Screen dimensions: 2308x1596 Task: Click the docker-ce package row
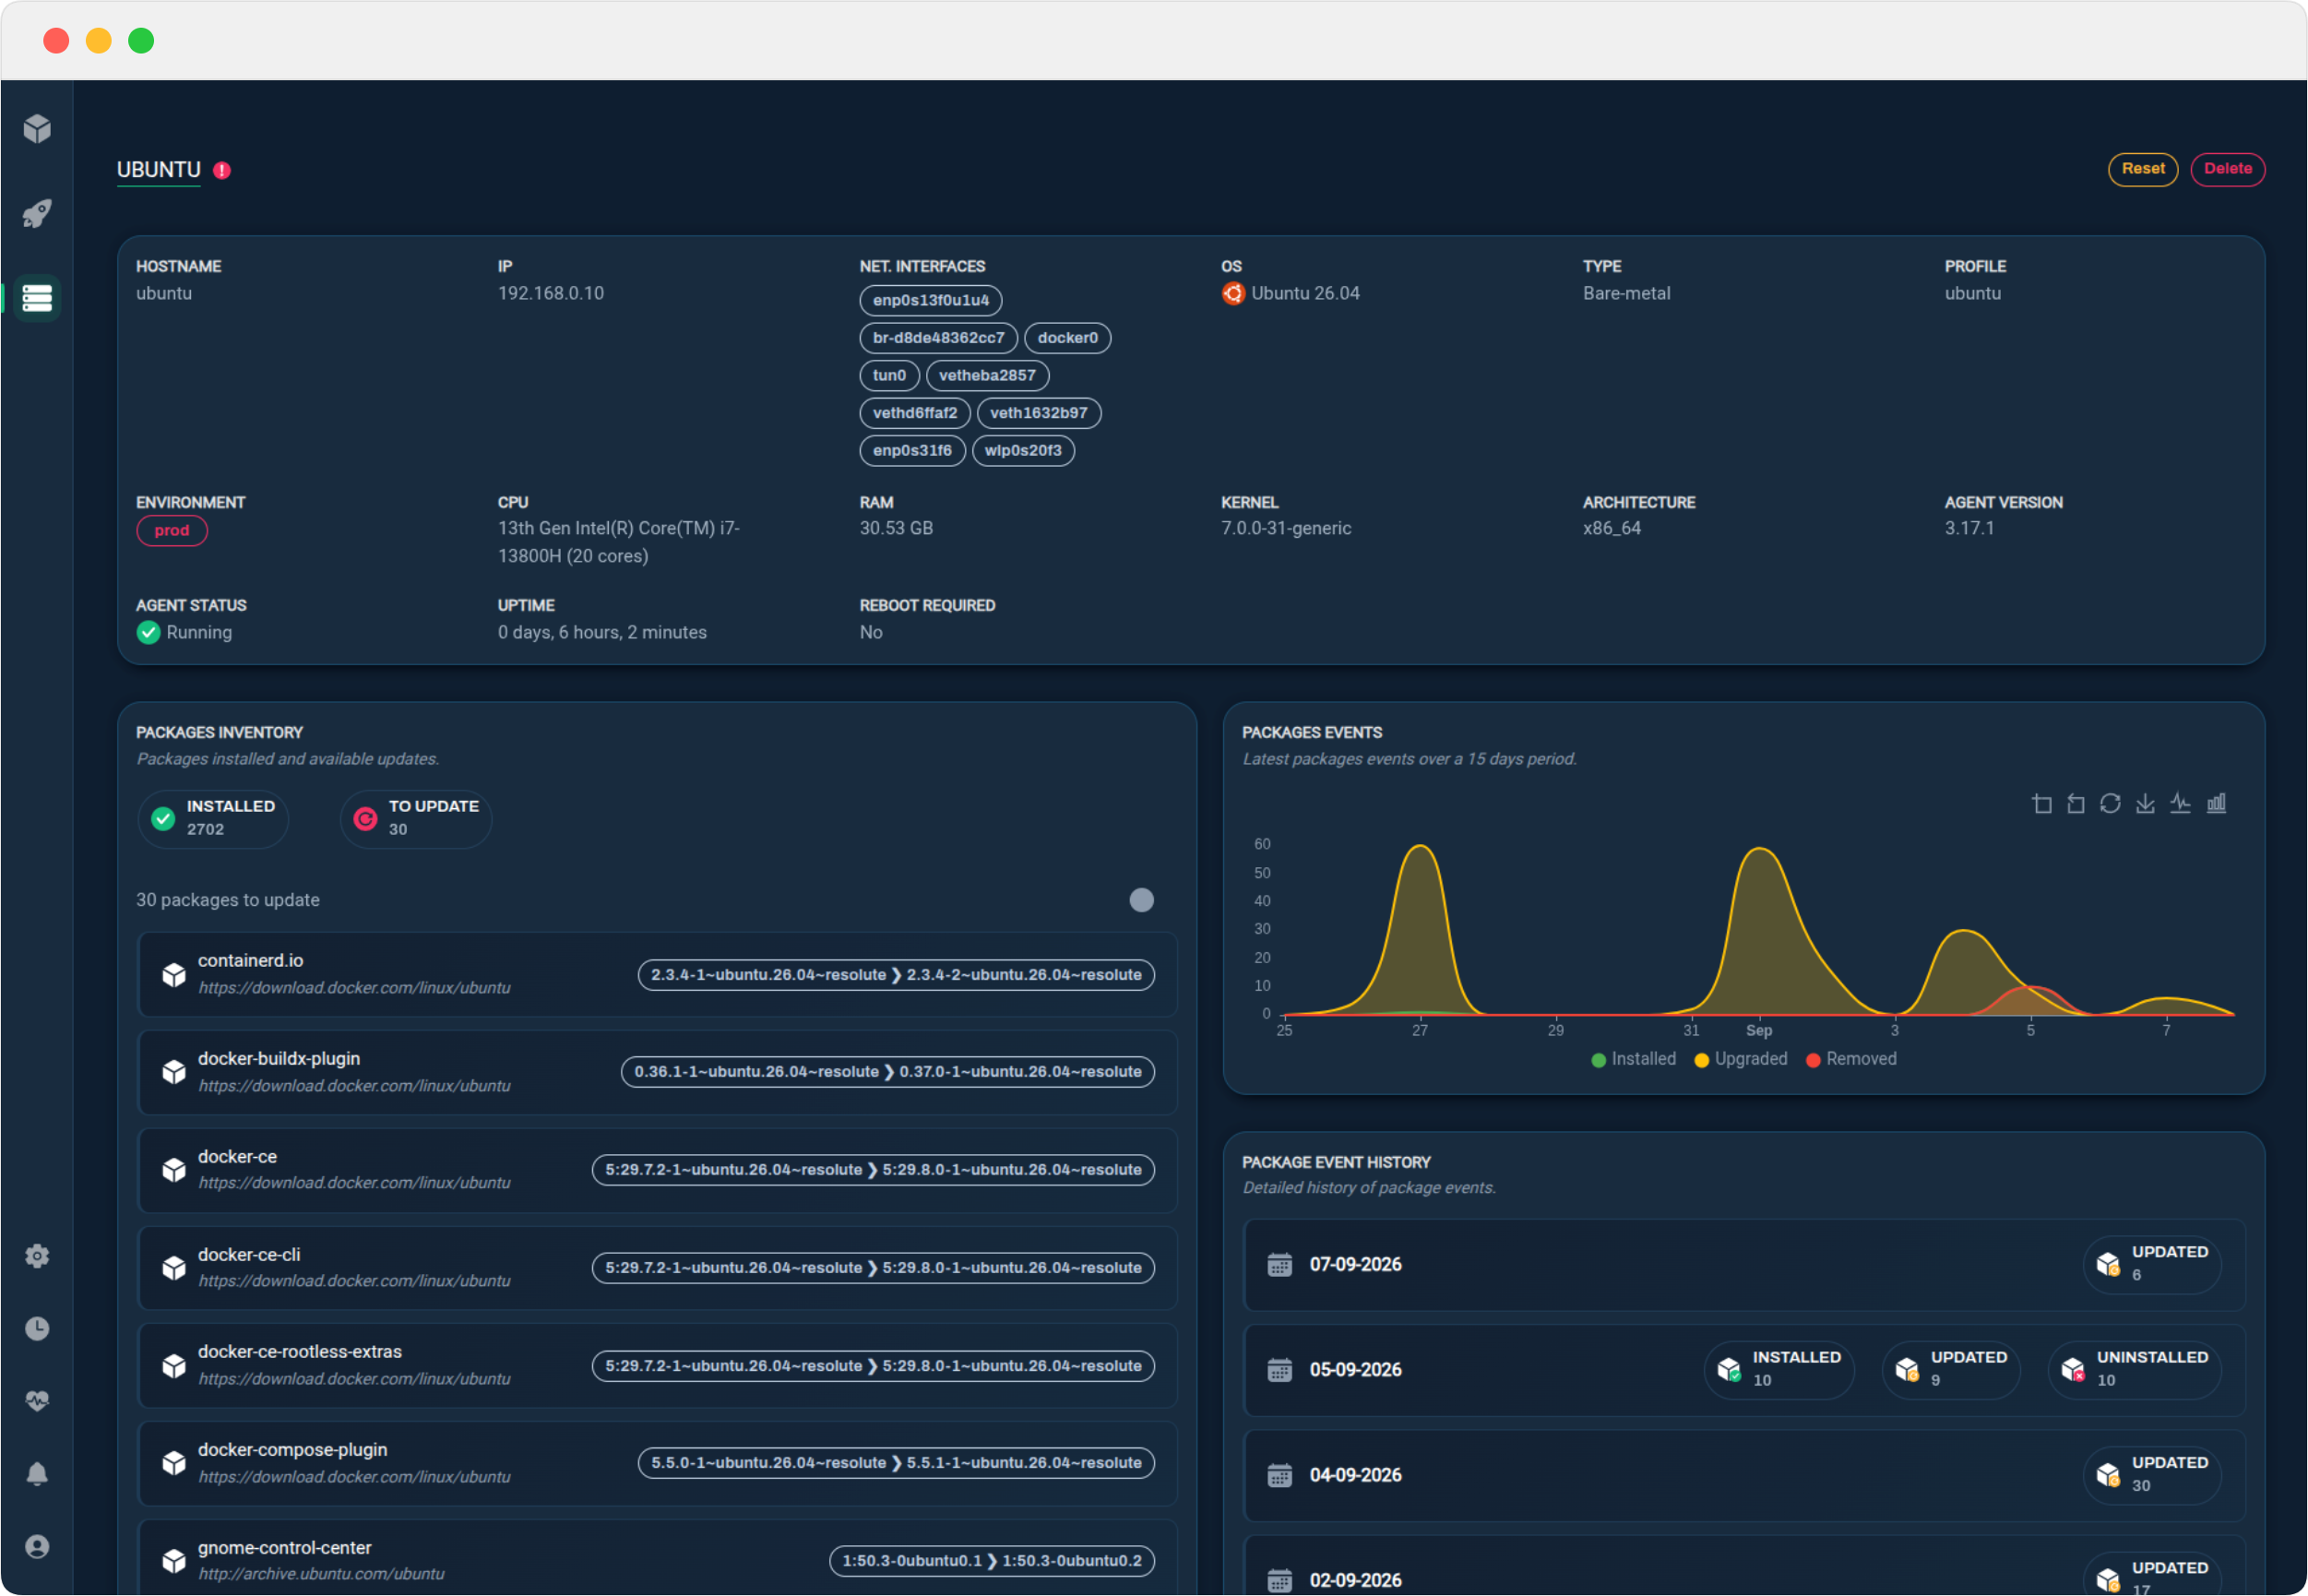[x=657, y=1170]
